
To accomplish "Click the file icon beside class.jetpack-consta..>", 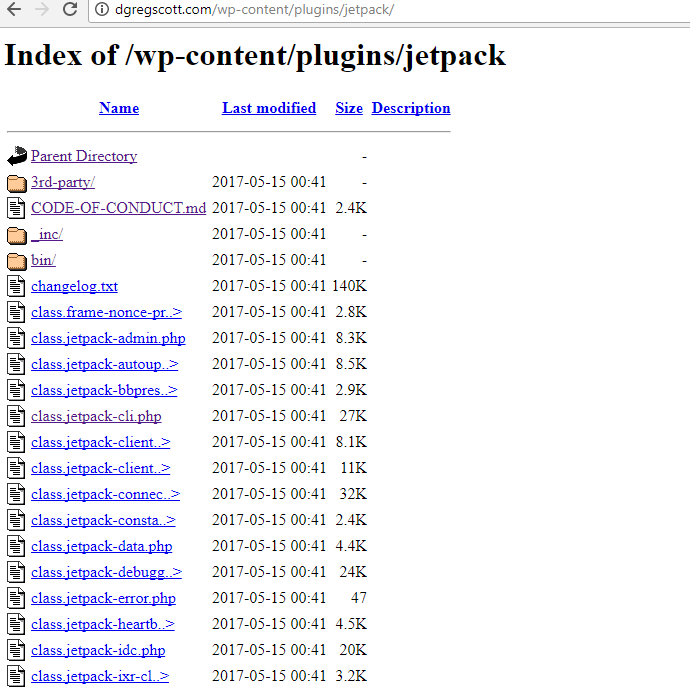I will coord(16,520).
